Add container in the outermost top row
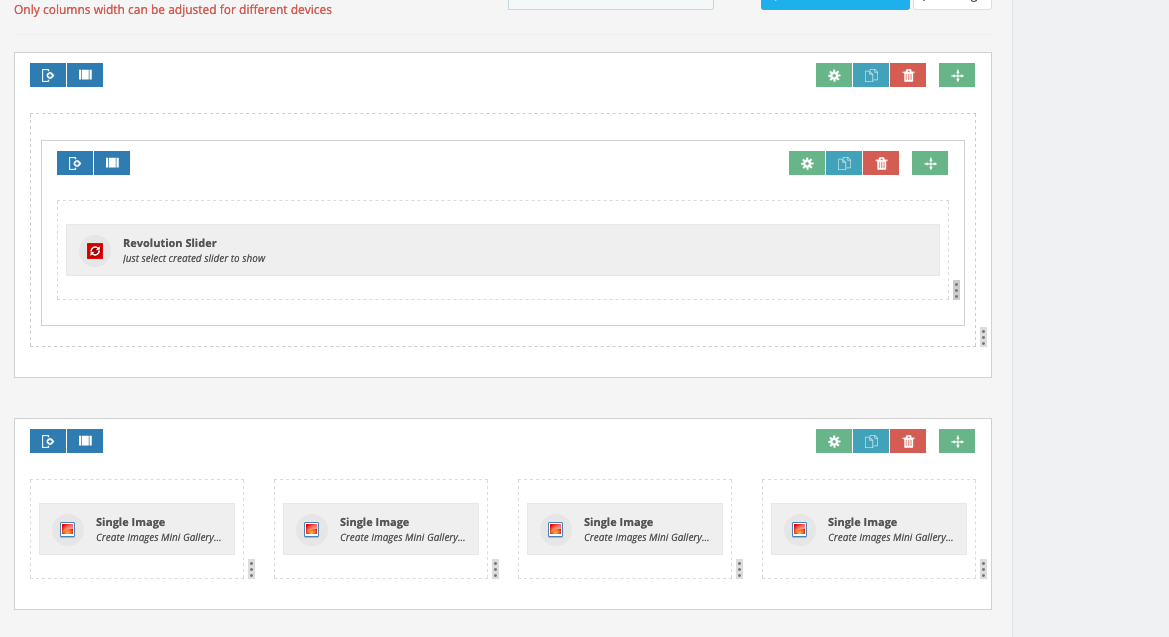The height and width of the screenshot is (637, 1169). pos(48,75)
